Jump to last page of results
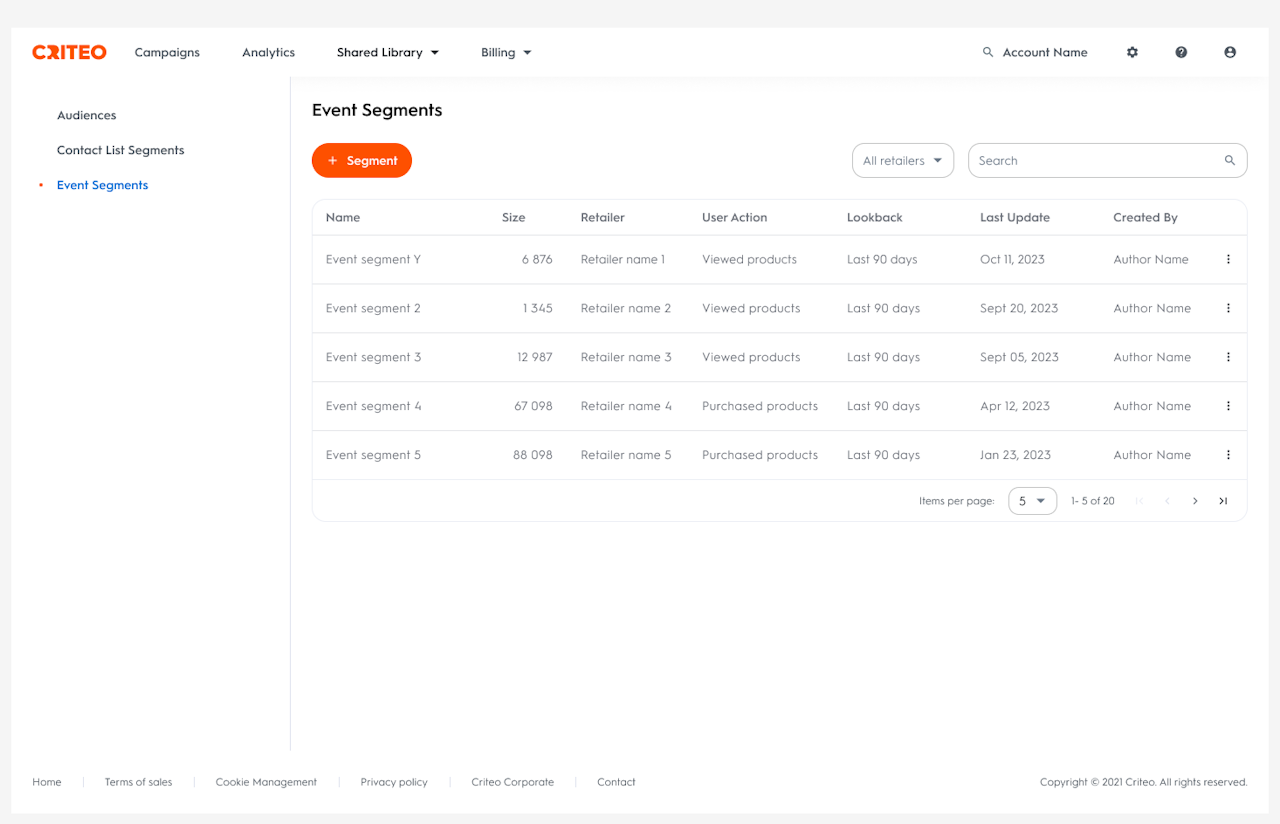 click(x=1223, y=501)
